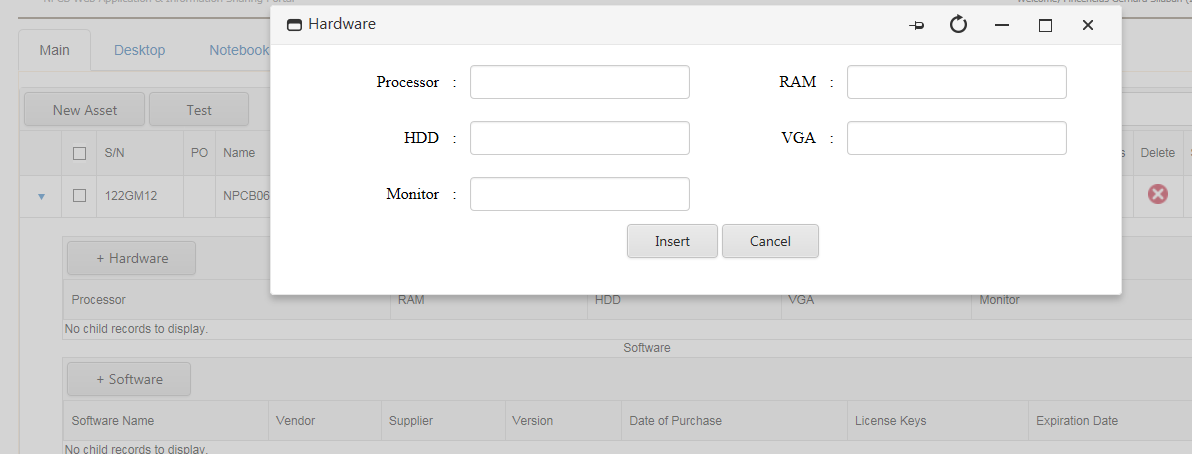This screenshot has width=1192, height=454.
Task: Click the HDD input box
Action: point(579,138)
